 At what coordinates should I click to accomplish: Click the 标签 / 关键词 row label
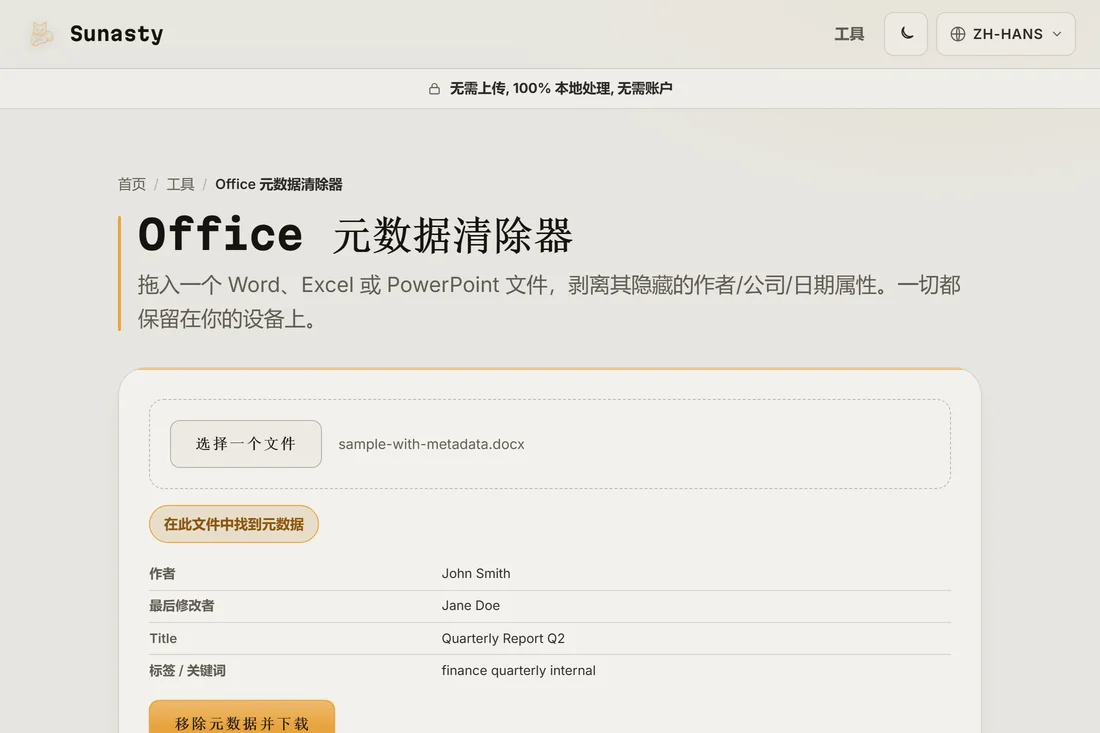187,671
